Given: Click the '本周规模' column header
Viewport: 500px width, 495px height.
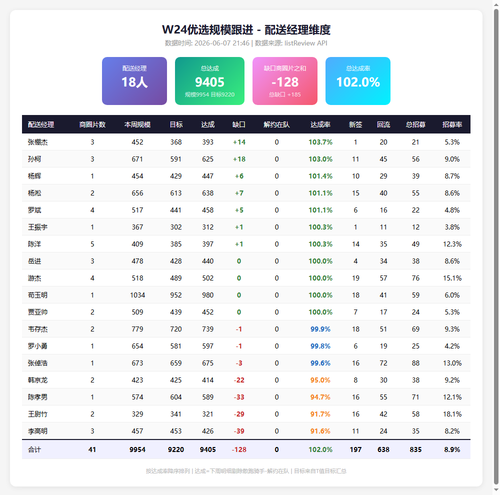Looking at the screenshot, I should (x=137, y=125).
